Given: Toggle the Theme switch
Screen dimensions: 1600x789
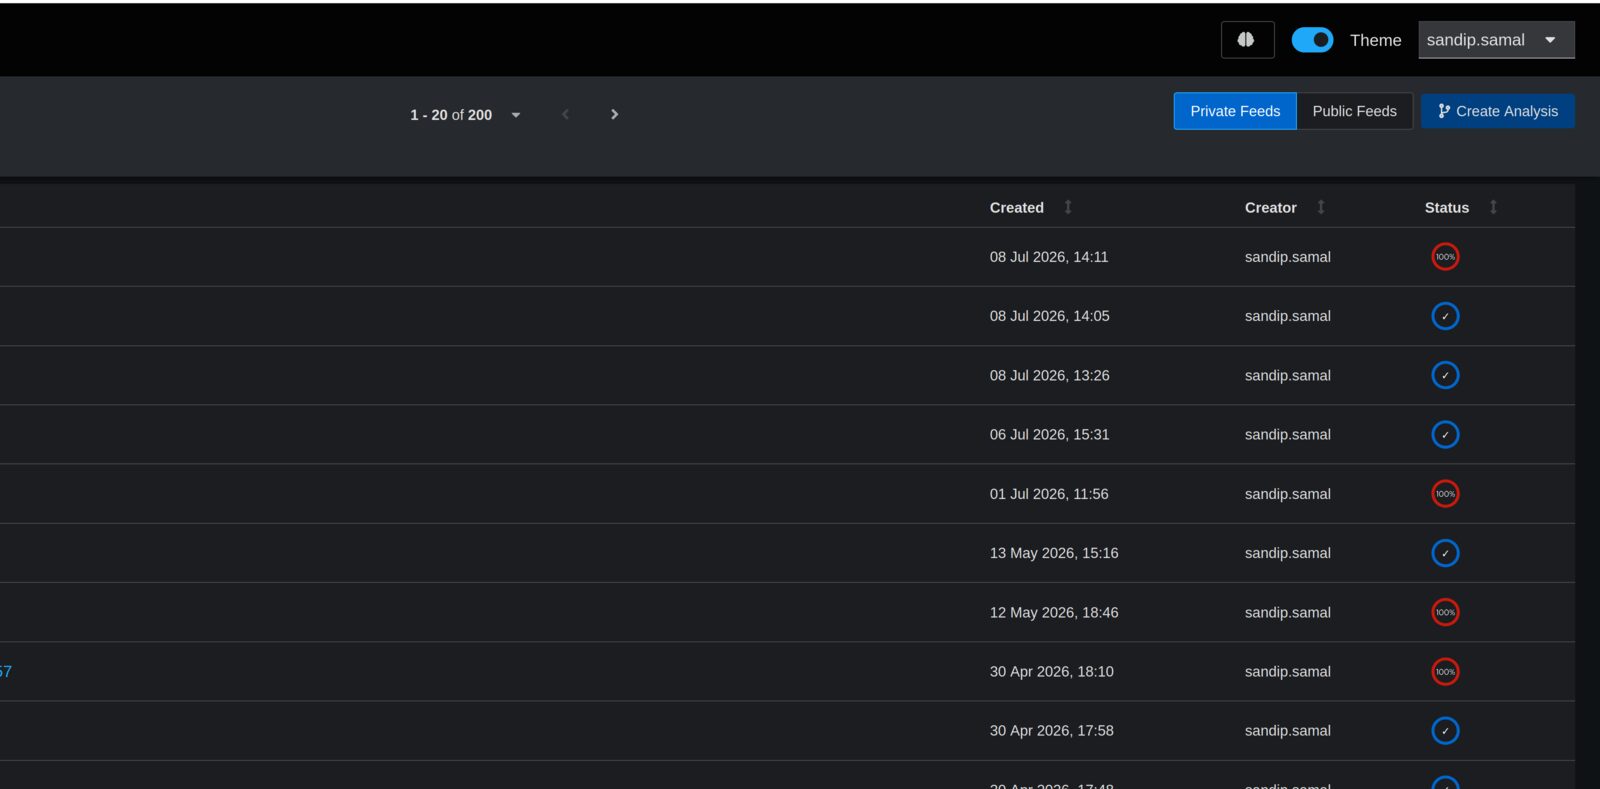Looking at the screenshot, I should (1312, 40).
